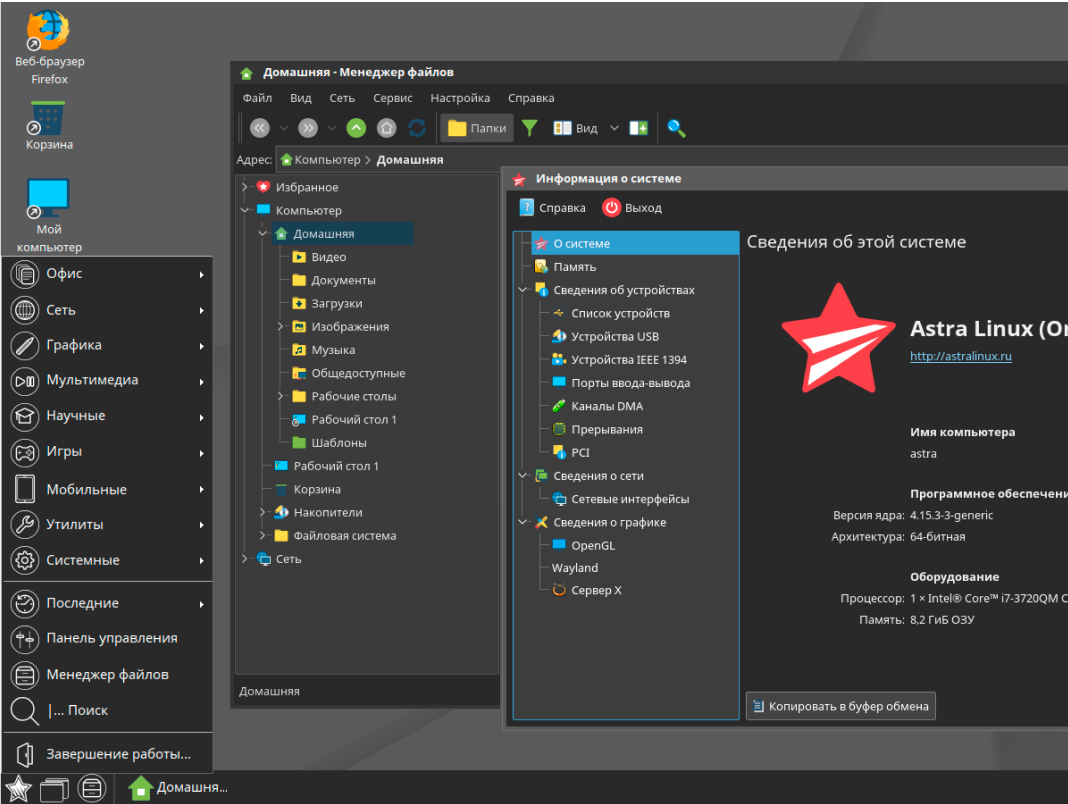Open the Вид view dropdown arrow

tap(614, 128)
